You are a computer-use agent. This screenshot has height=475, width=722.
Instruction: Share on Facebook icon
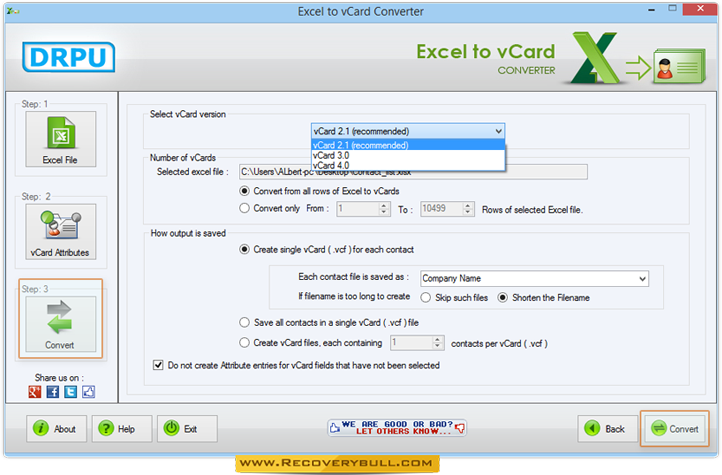click(x=52, y=392)
